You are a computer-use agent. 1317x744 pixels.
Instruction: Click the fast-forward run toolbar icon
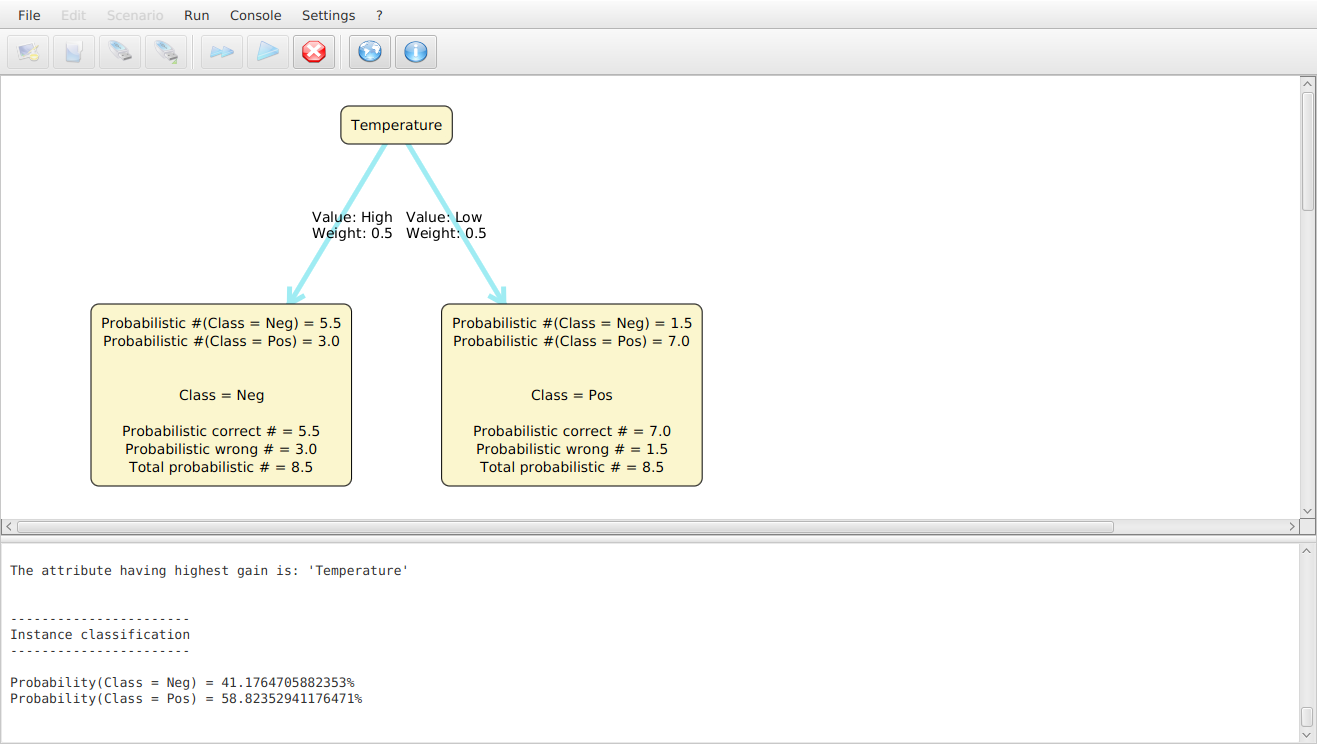click(x=222, y=52)
